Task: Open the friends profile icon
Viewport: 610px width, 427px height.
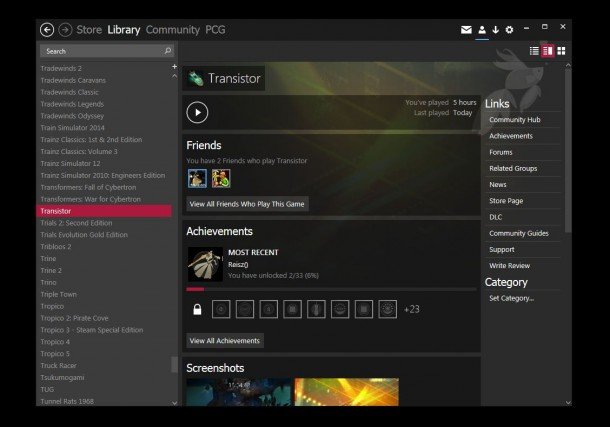Action: (x=482, y=30)
